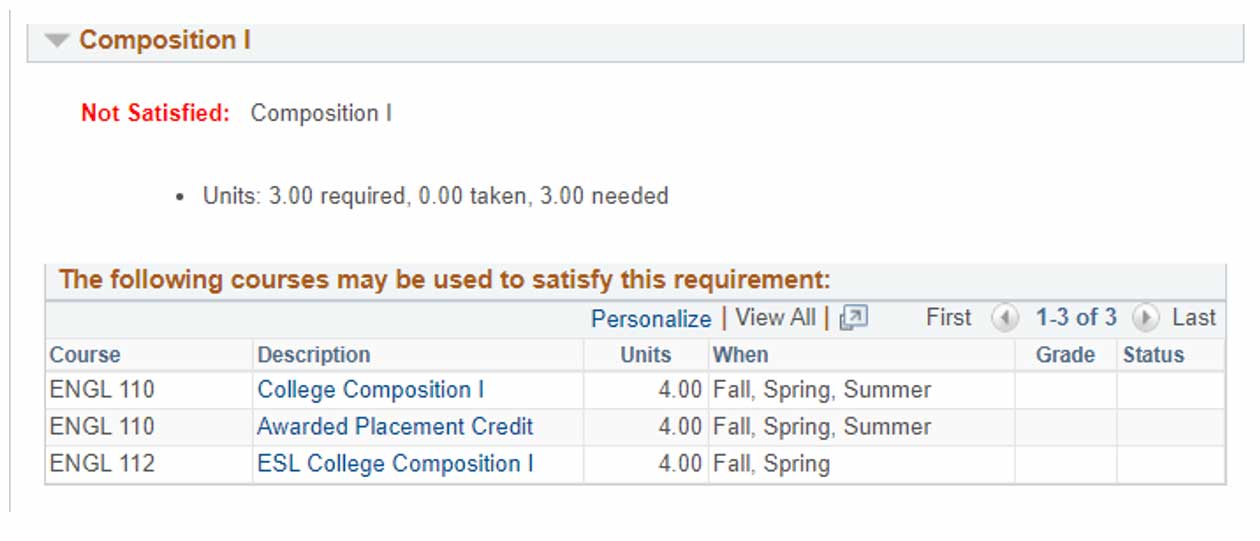
Task: Click the Personalize link
Action: 650,318
